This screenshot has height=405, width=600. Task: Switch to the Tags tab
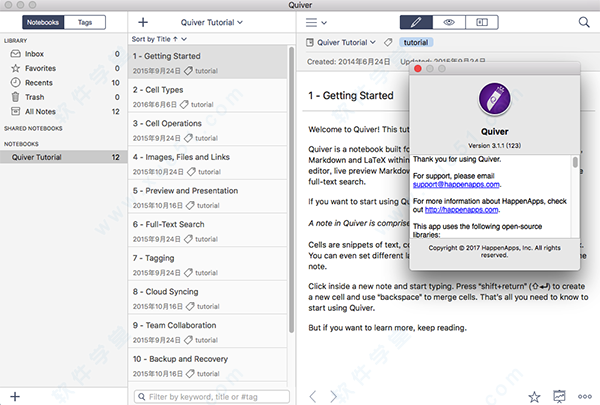coord(85,23)
